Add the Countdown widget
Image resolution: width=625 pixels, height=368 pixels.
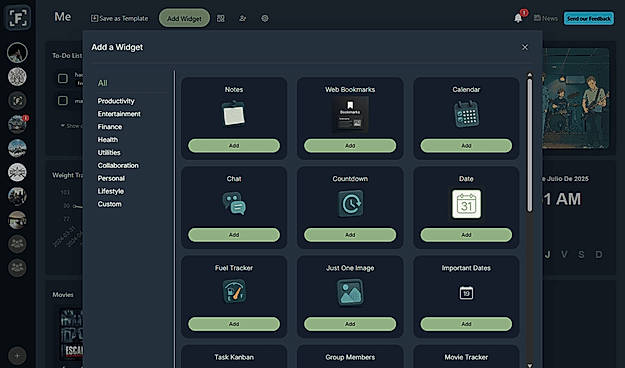click(x=350, y=235)
